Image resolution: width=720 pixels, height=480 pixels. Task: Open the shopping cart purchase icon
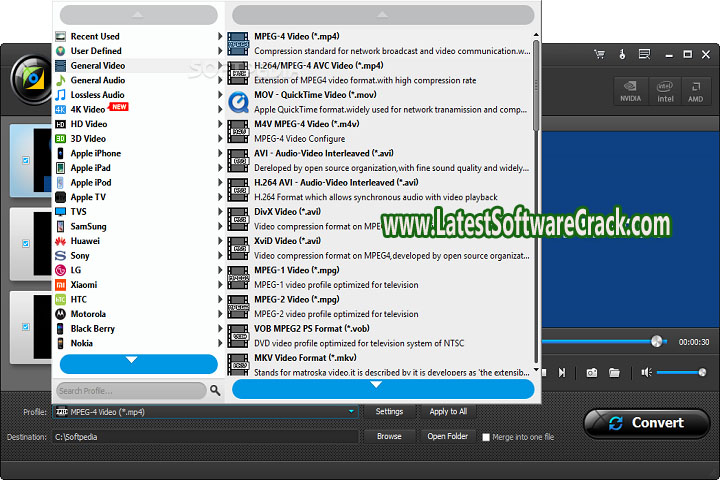coord(599,54)
